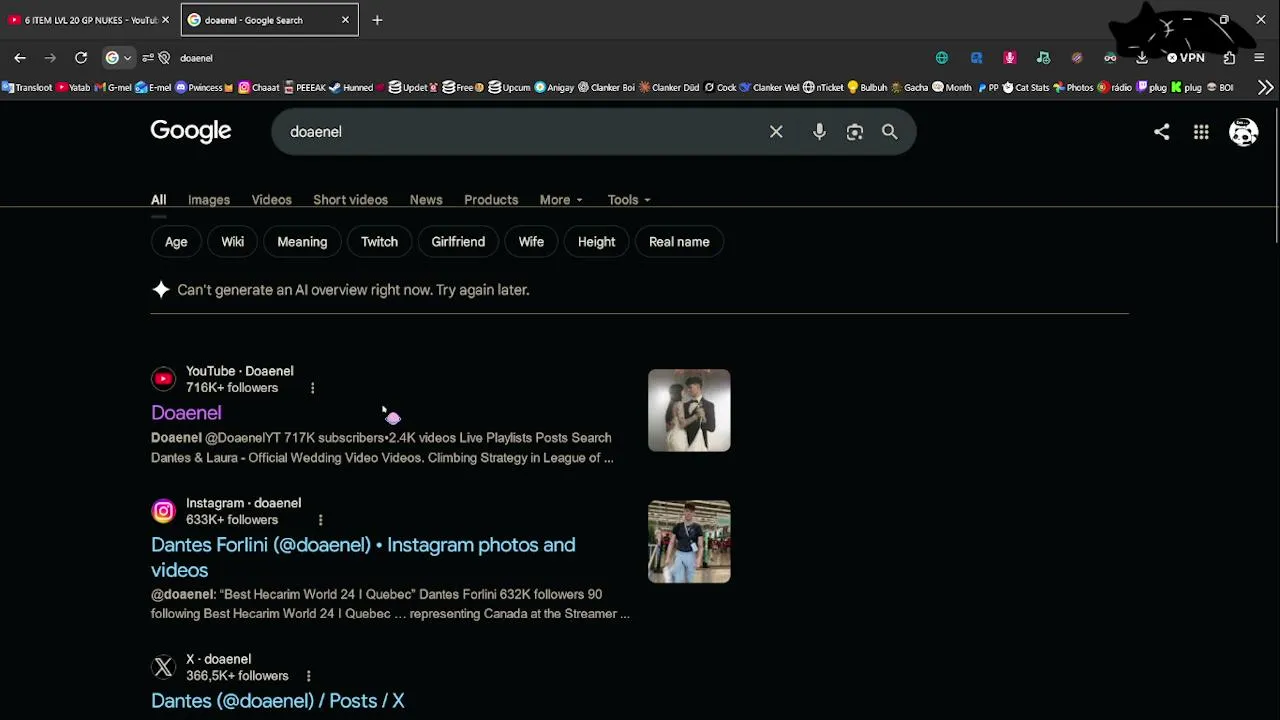The width and height of the screenshot is (1280, 720).
Task: Open the Bulbuh lightbulb bookmark
Action: [867, 88]
